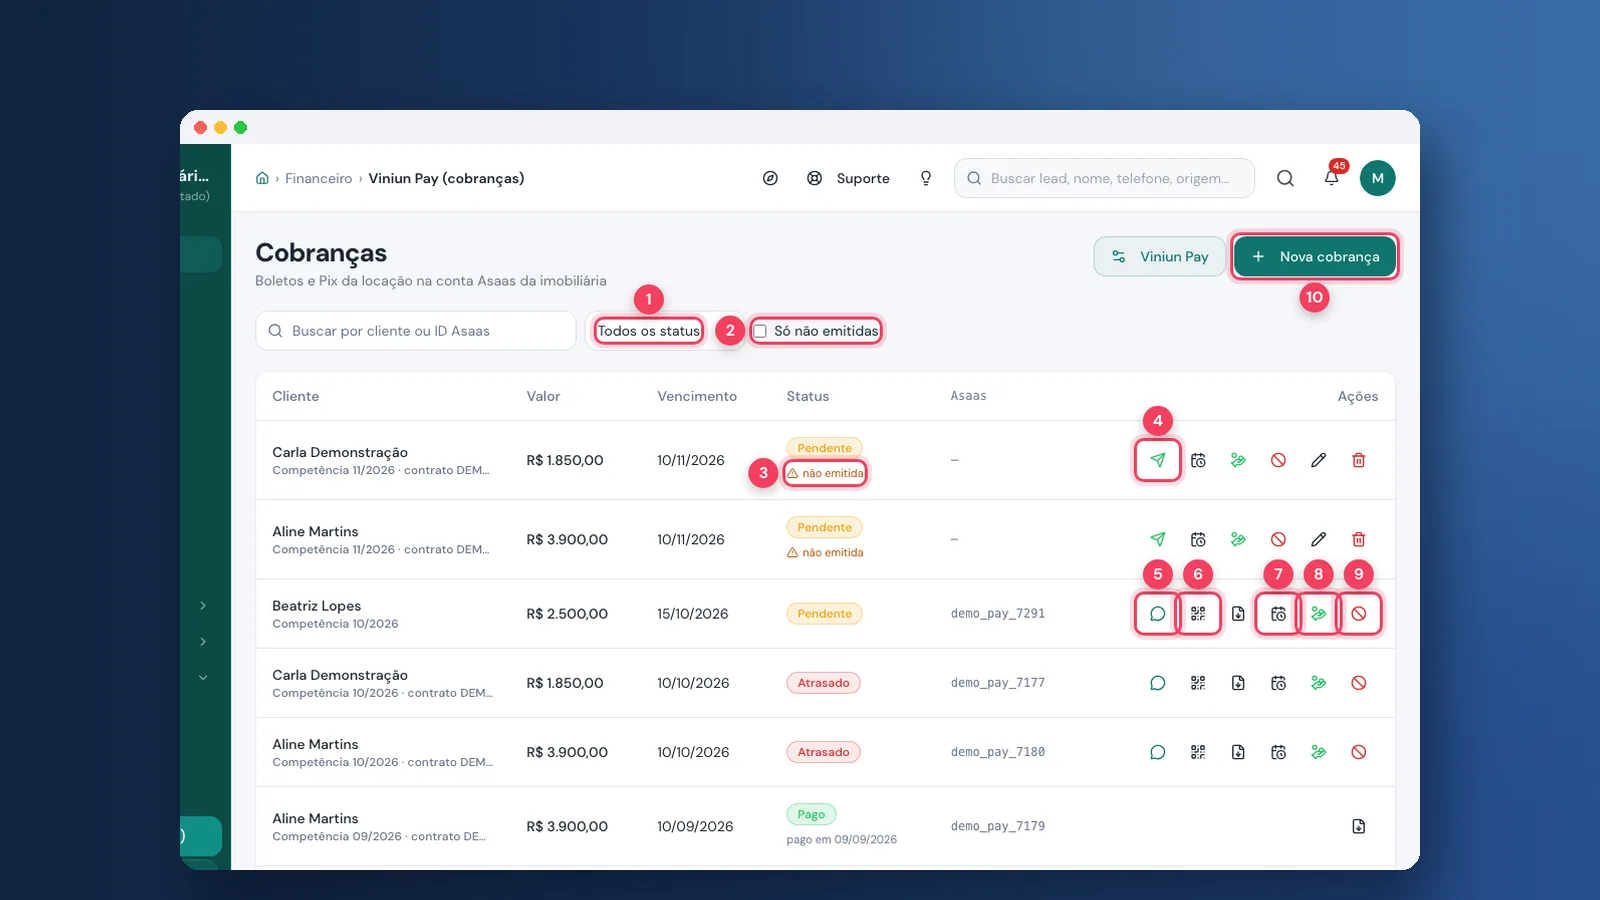1600x900 pixels.
Task: Click the 'Vencimento' column header
Action: tap(697, 396)
